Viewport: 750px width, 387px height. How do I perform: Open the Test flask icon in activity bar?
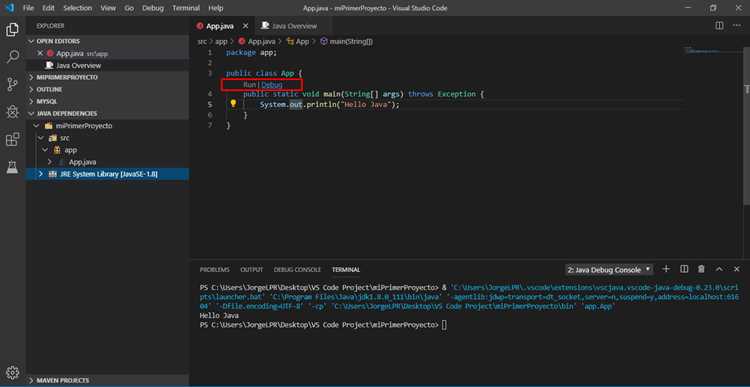(12, 167)
